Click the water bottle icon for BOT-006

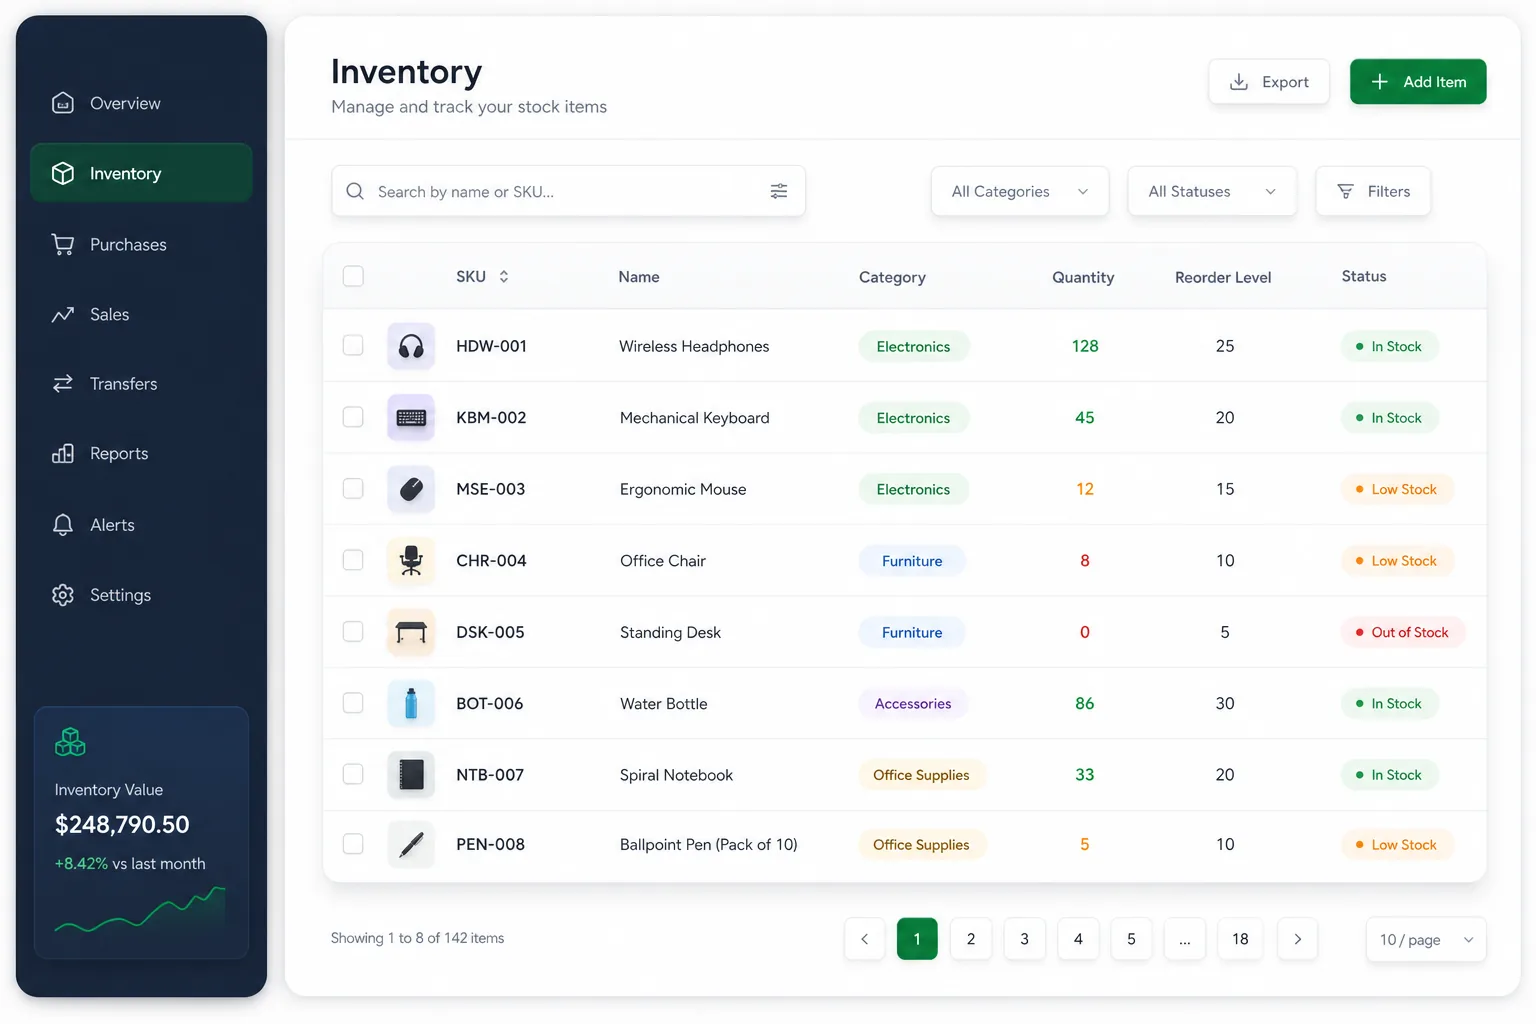tap(411, 704)
